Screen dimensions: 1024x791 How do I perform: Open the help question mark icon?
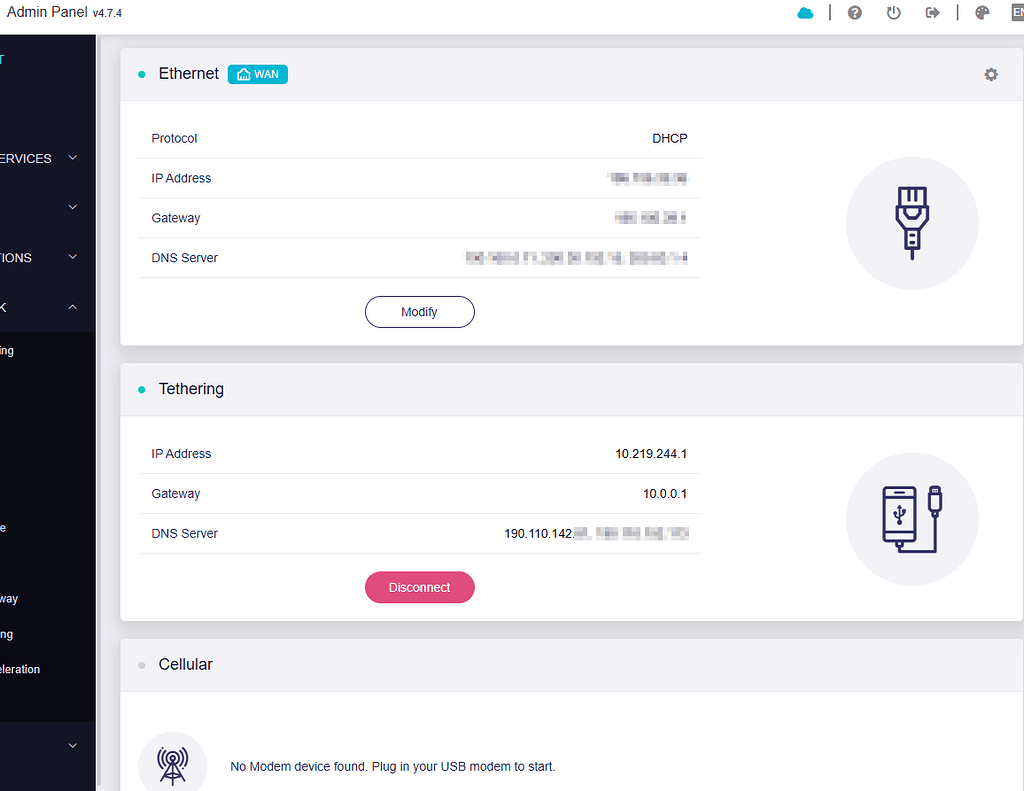click(855, 13)
